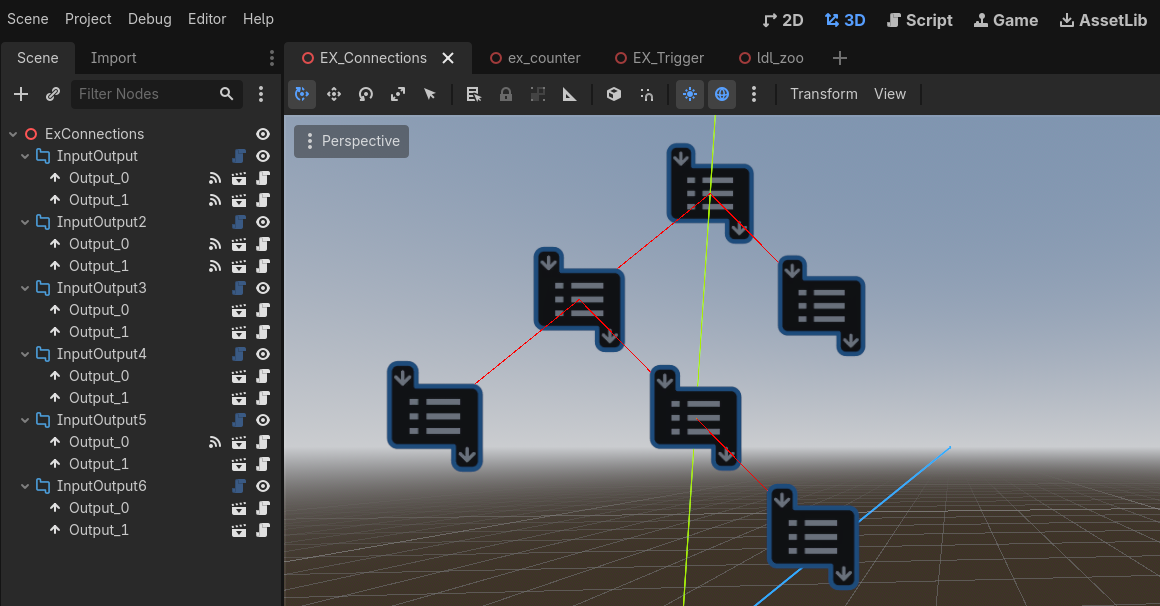The height and width of the screenshot is (606, 1160).
Task: Open the Project menu
Action: coord(88,19)
